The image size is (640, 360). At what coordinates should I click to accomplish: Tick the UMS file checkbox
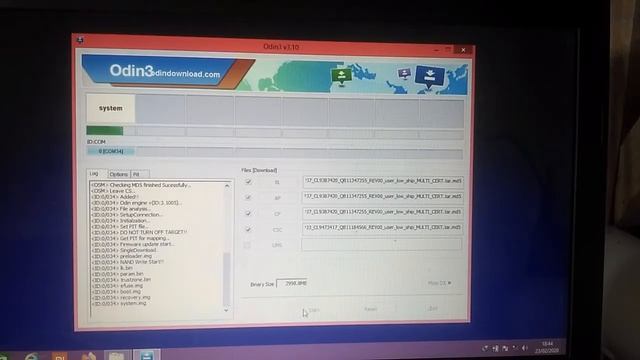(x=247, y=245)
